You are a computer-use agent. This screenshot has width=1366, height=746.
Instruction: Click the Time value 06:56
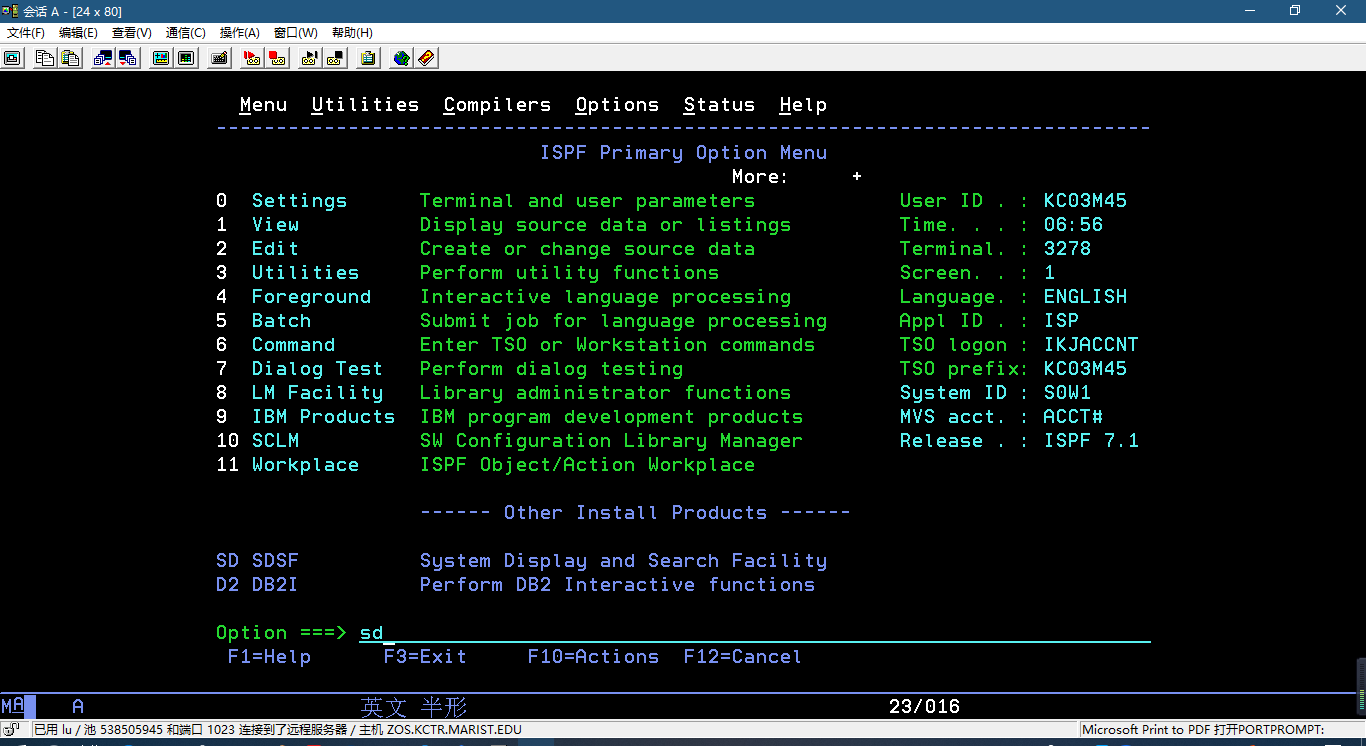pos(1073,225)
